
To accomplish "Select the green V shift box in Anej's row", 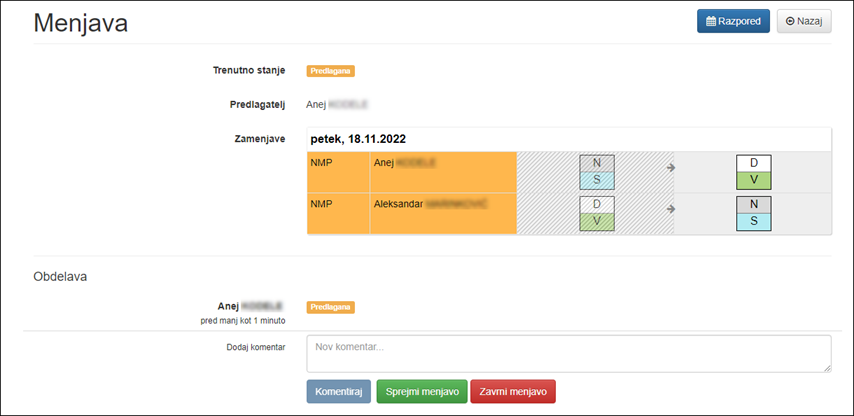I will point(753,180).
